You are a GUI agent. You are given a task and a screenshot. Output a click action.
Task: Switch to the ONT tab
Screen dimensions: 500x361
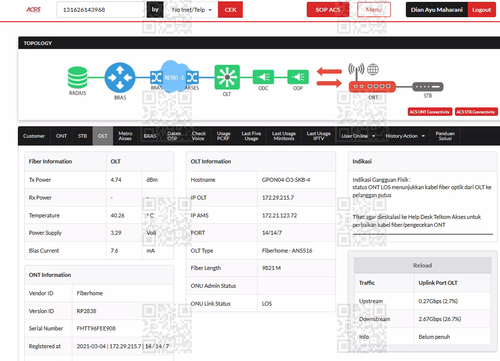[61, 136]
